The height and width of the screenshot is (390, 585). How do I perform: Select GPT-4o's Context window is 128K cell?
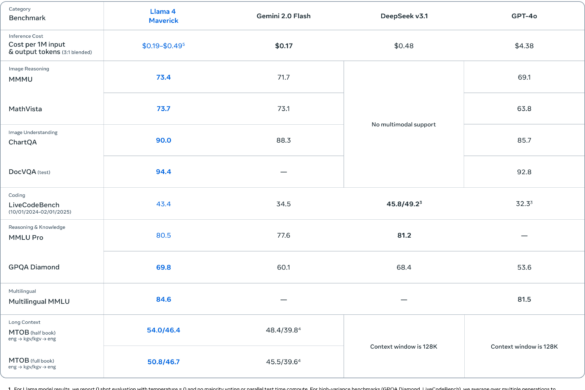click(x=524, y=346)
